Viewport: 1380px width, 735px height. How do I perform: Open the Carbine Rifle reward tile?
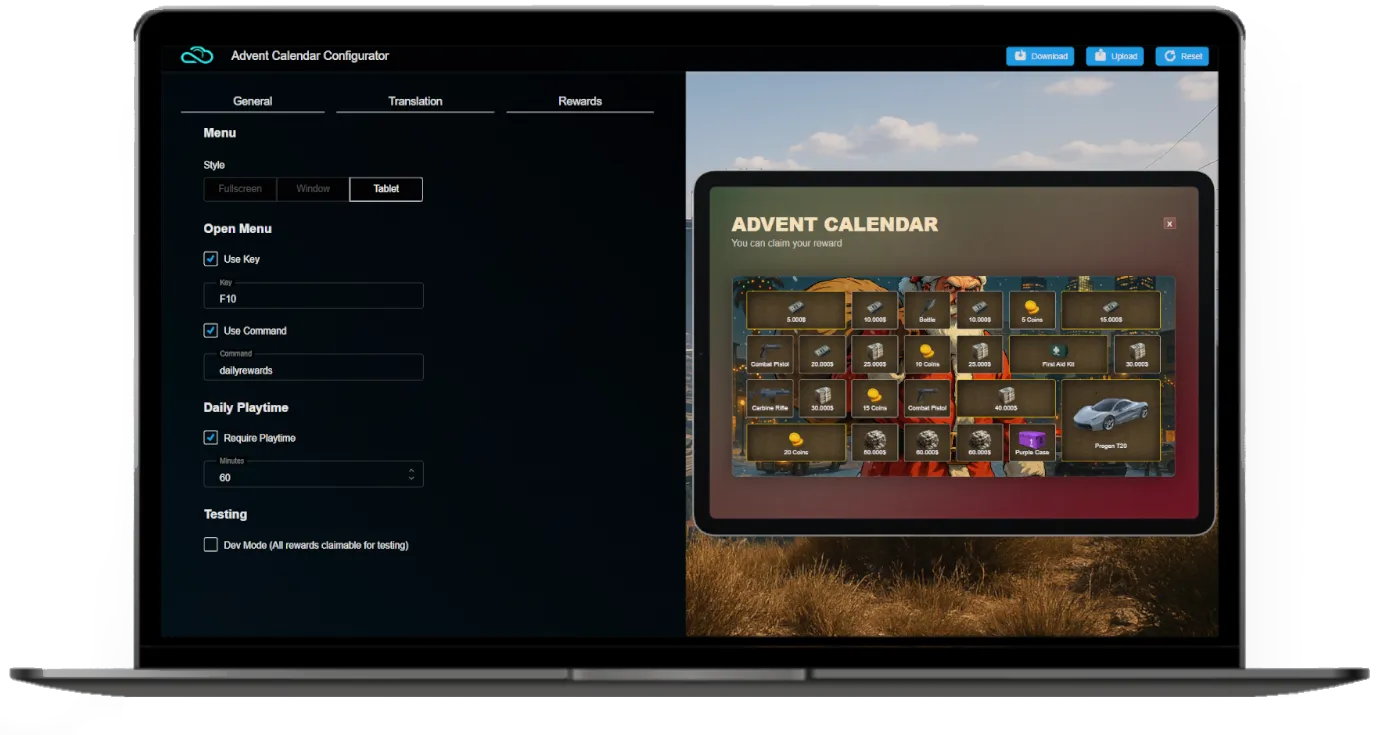tap(770, 397)
